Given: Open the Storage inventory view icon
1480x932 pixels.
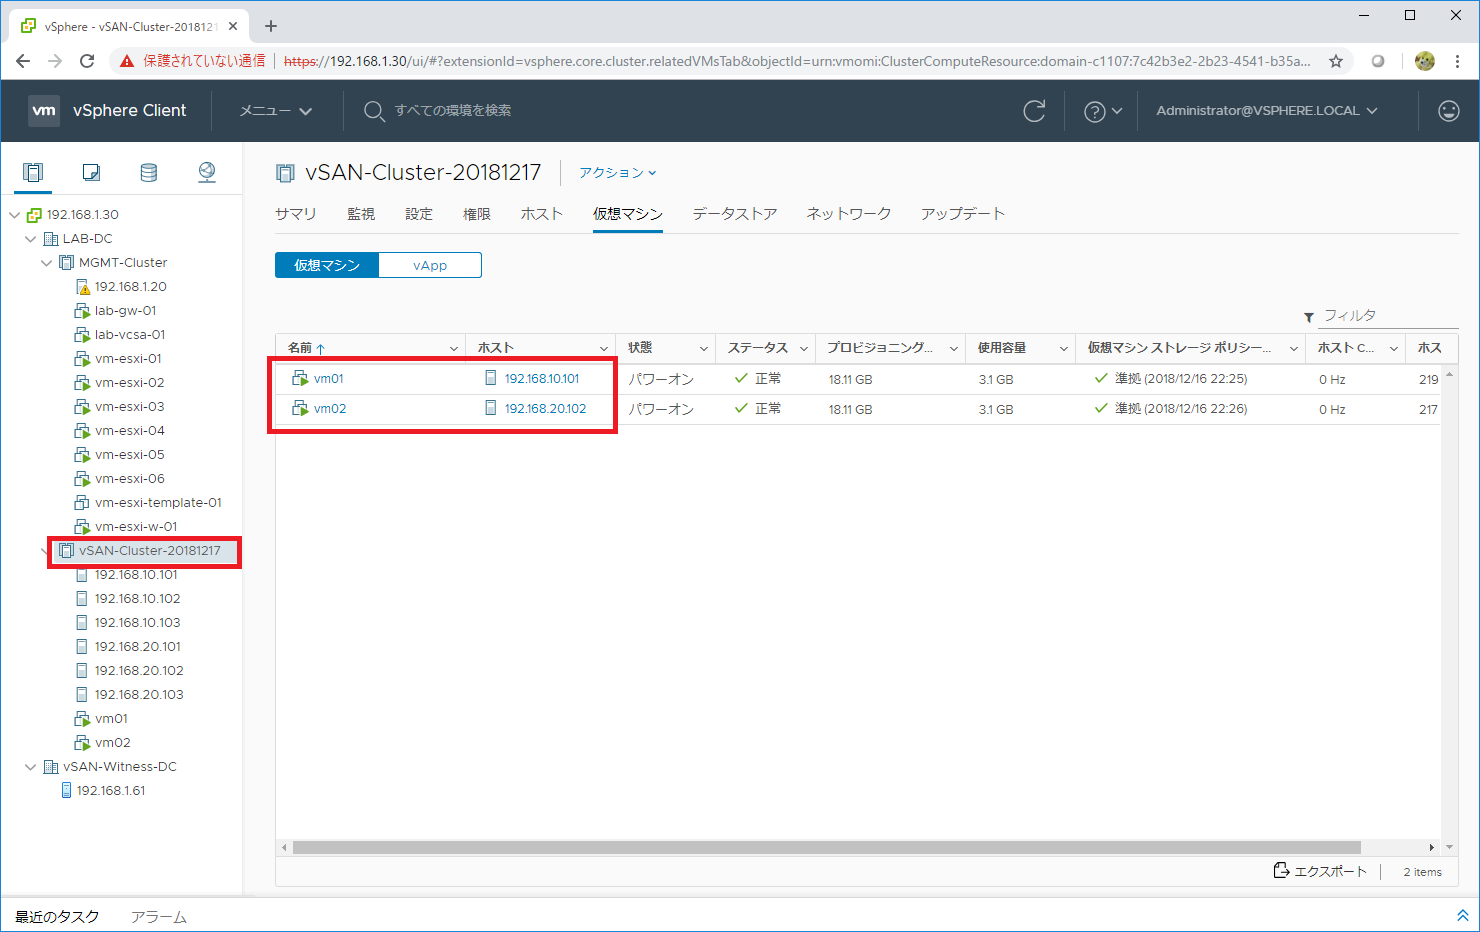Looking at the screenshot, I should click(148, 172).
